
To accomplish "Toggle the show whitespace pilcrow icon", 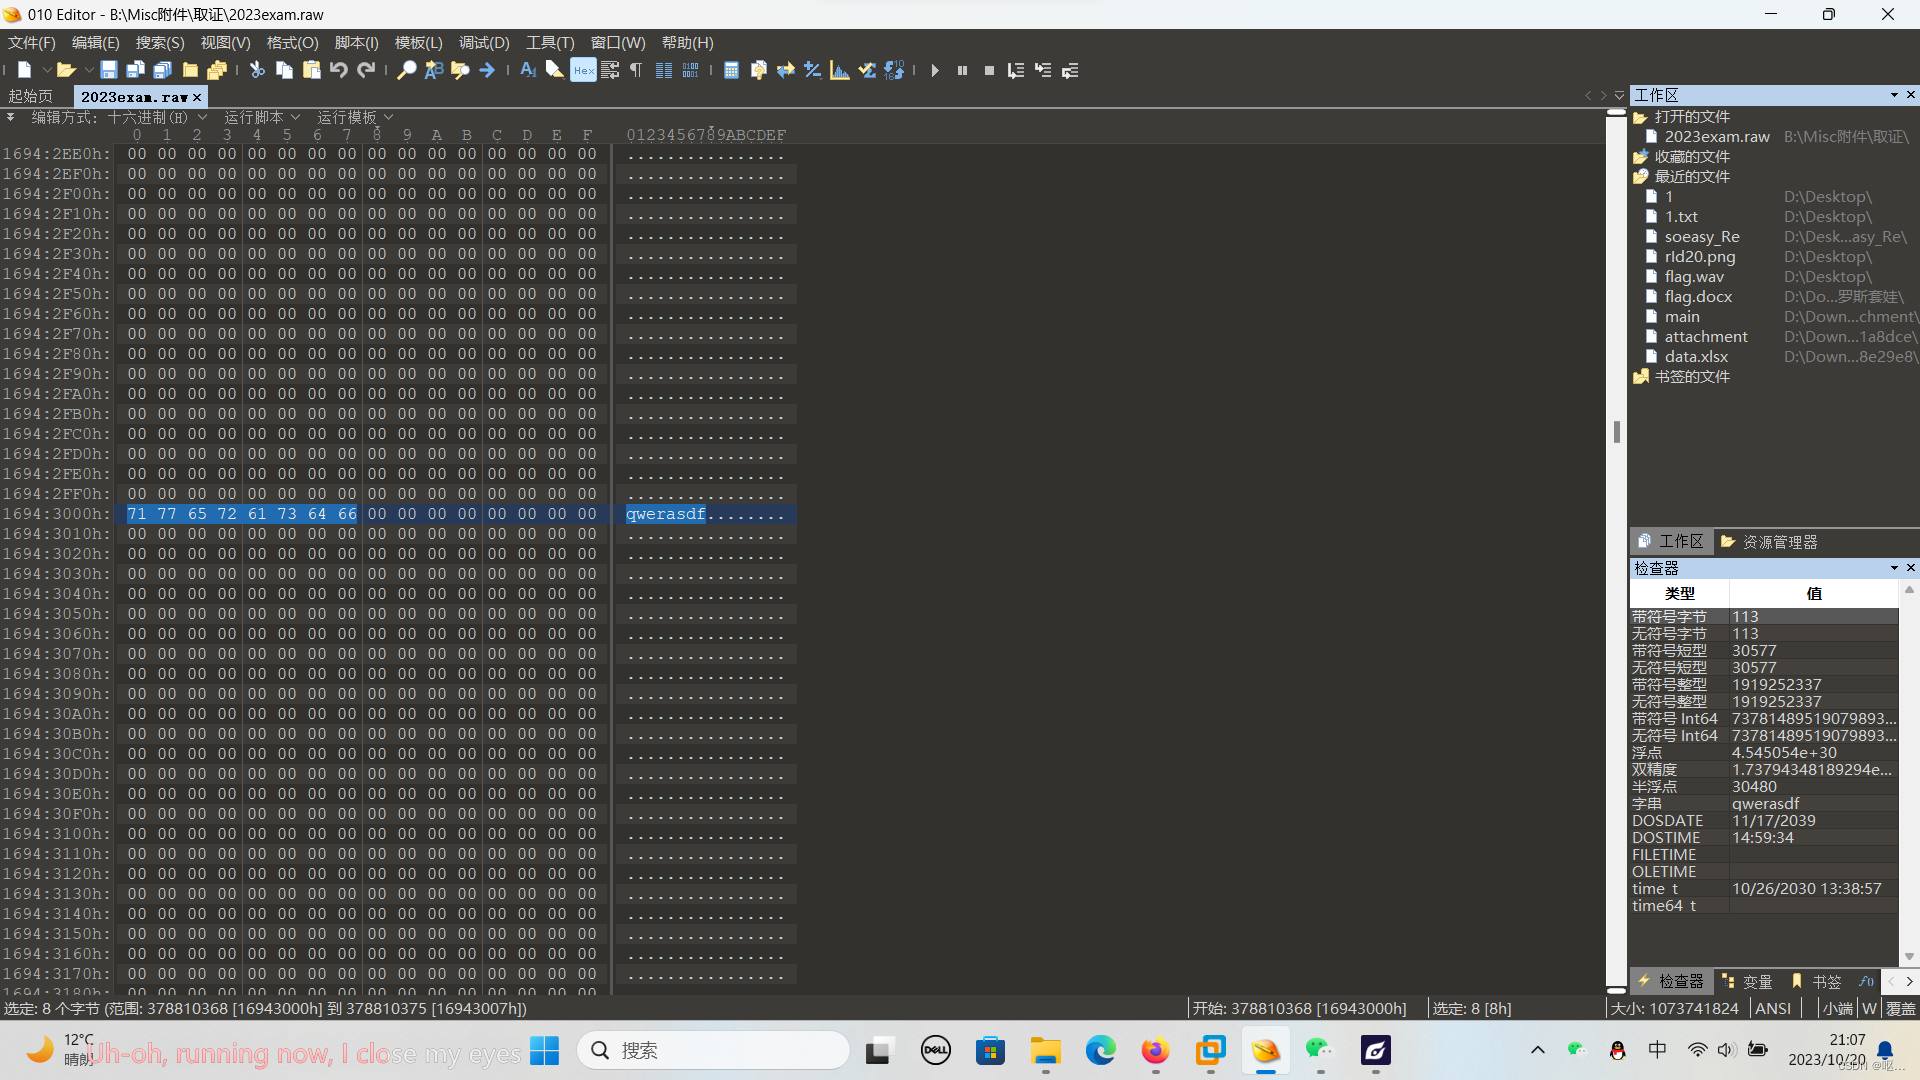I will pos(636,70).
